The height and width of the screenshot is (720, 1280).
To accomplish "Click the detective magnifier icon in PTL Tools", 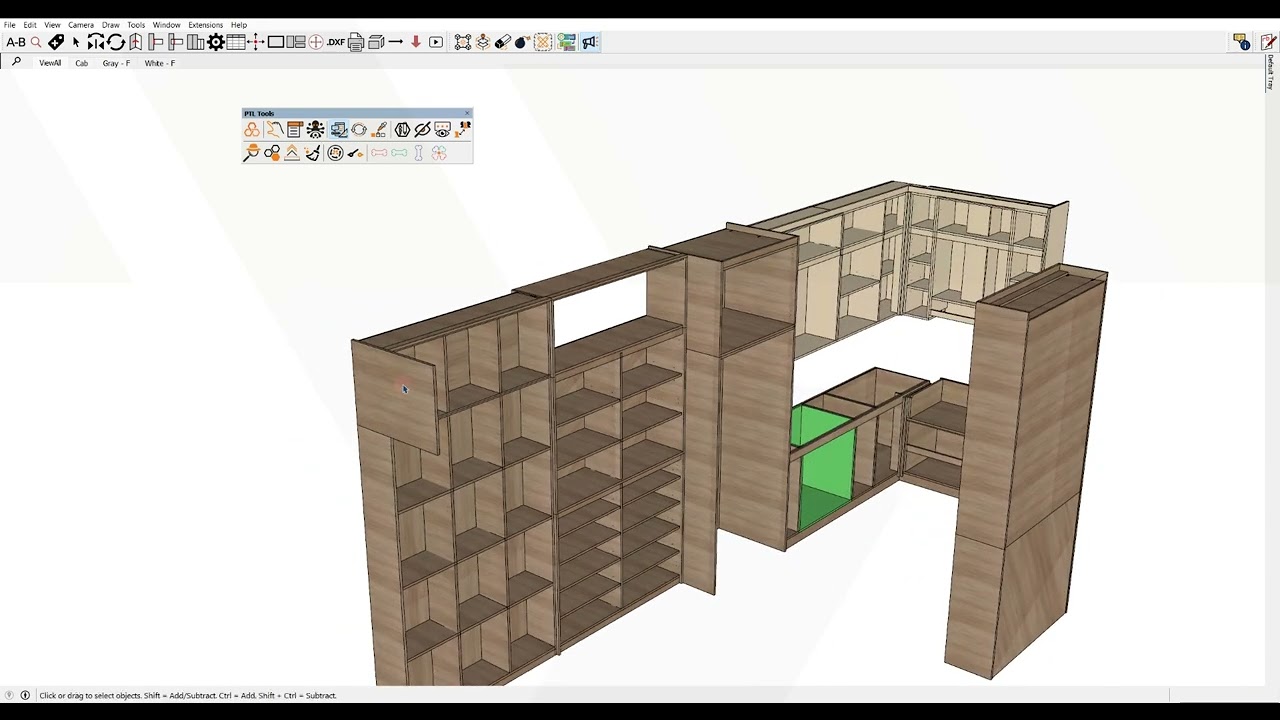I will point(251,153).
